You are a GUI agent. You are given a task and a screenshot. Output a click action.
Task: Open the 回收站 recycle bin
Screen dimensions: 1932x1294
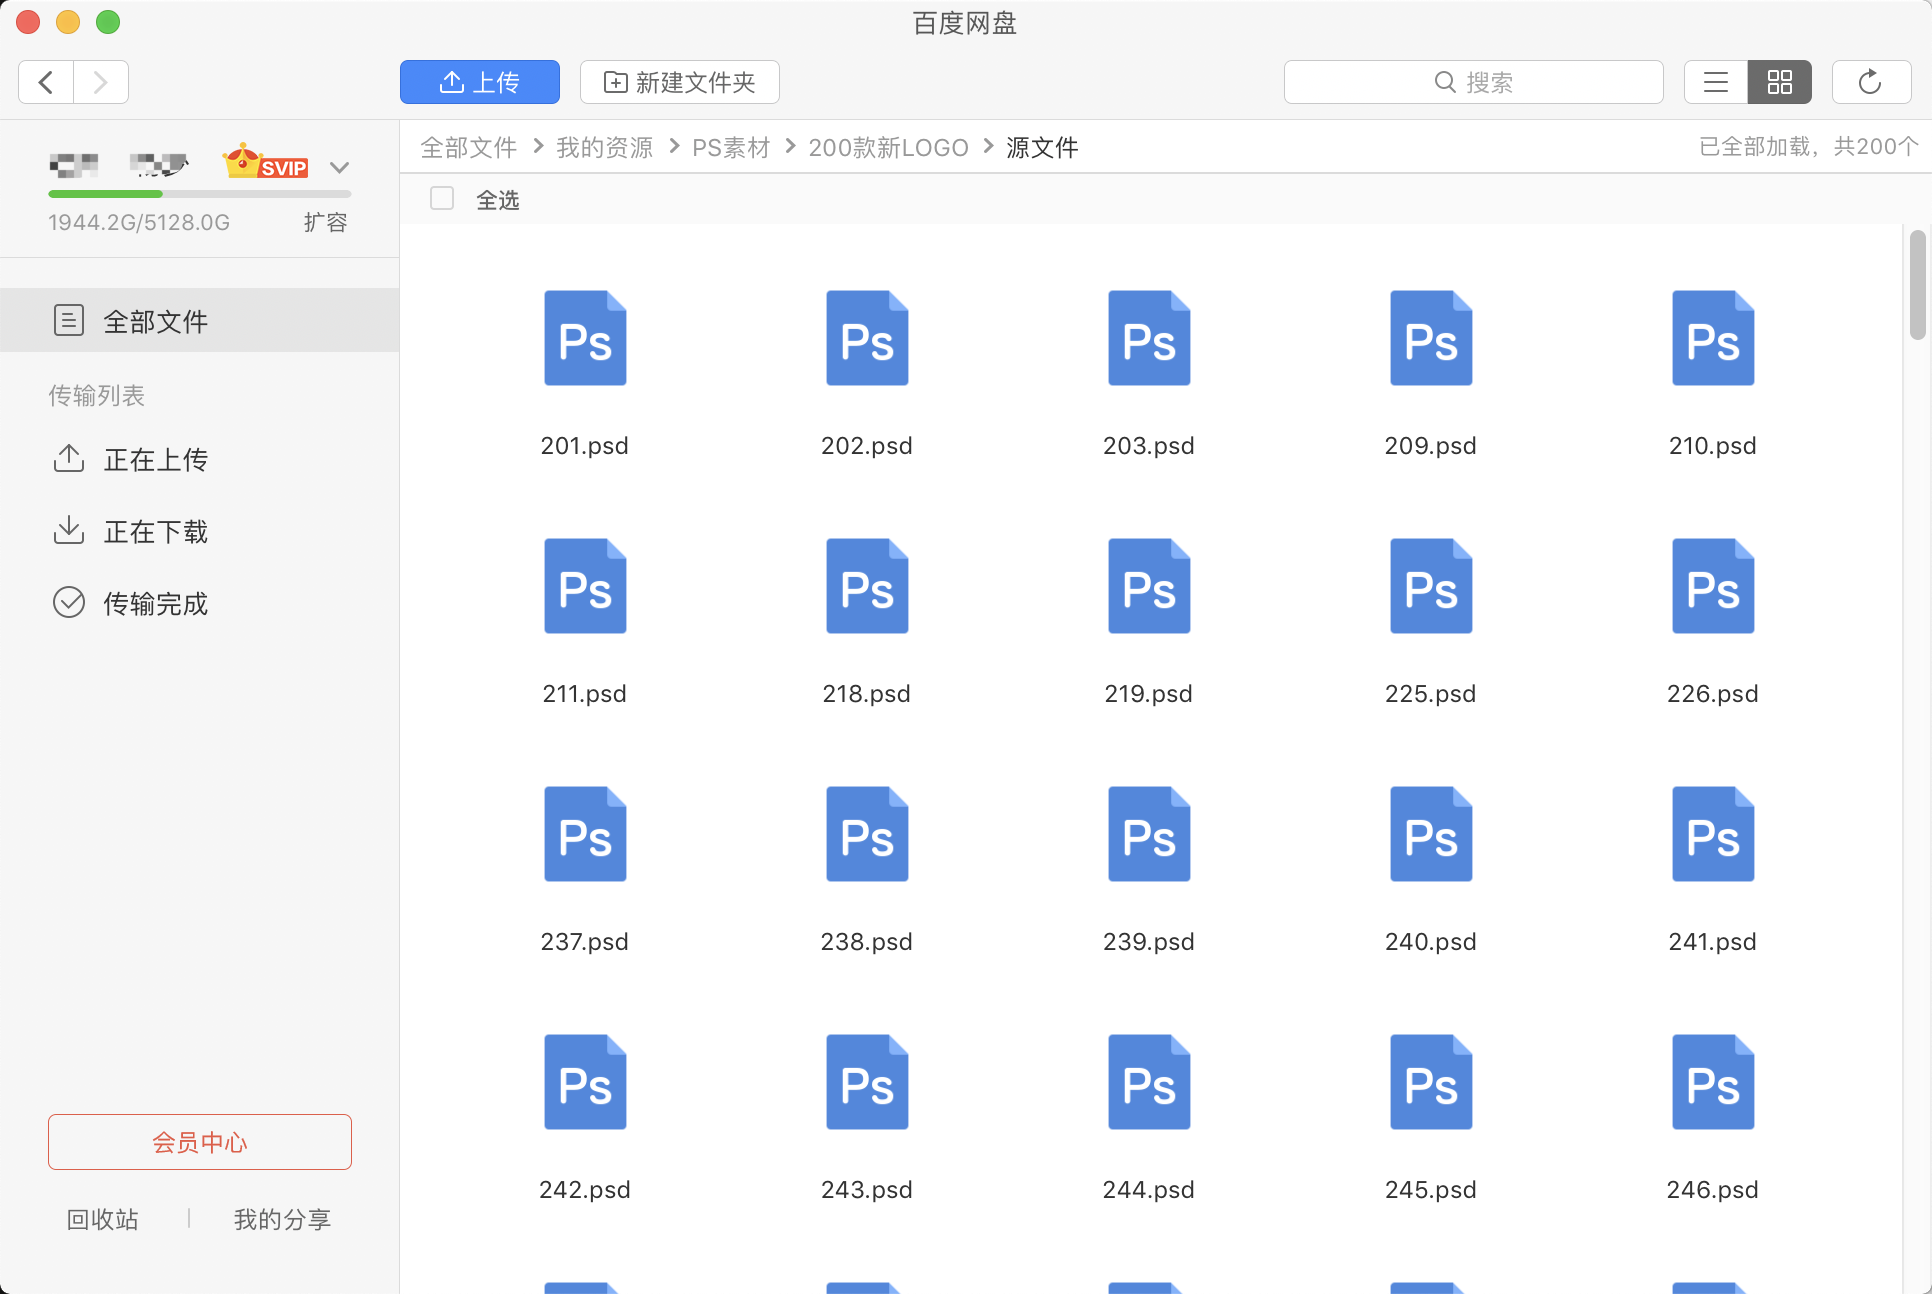(102, 1219)
